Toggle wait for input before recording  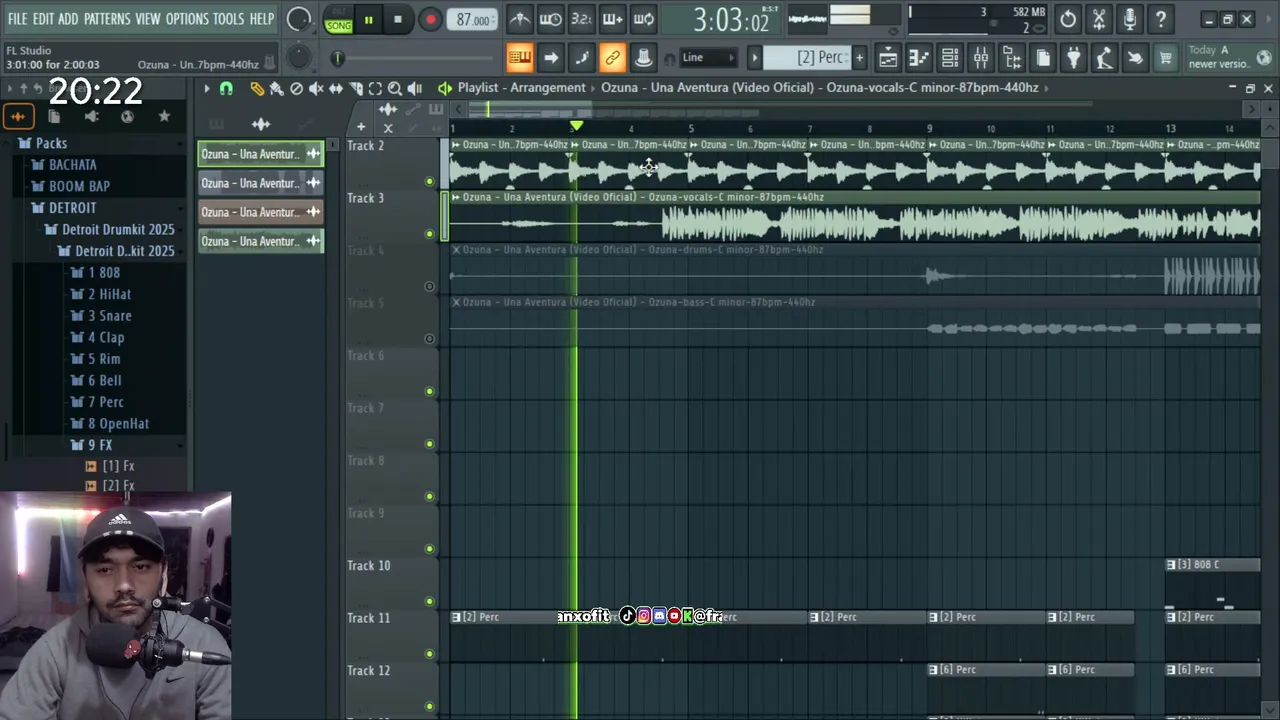click(551, 19)
